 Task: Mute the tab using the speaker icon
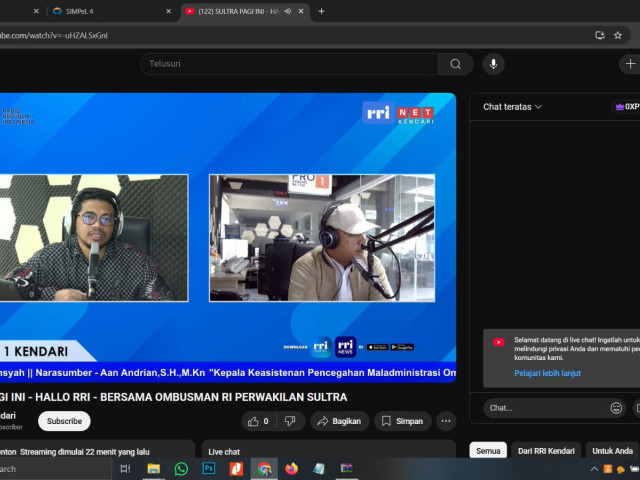click(x=288, y=11)
